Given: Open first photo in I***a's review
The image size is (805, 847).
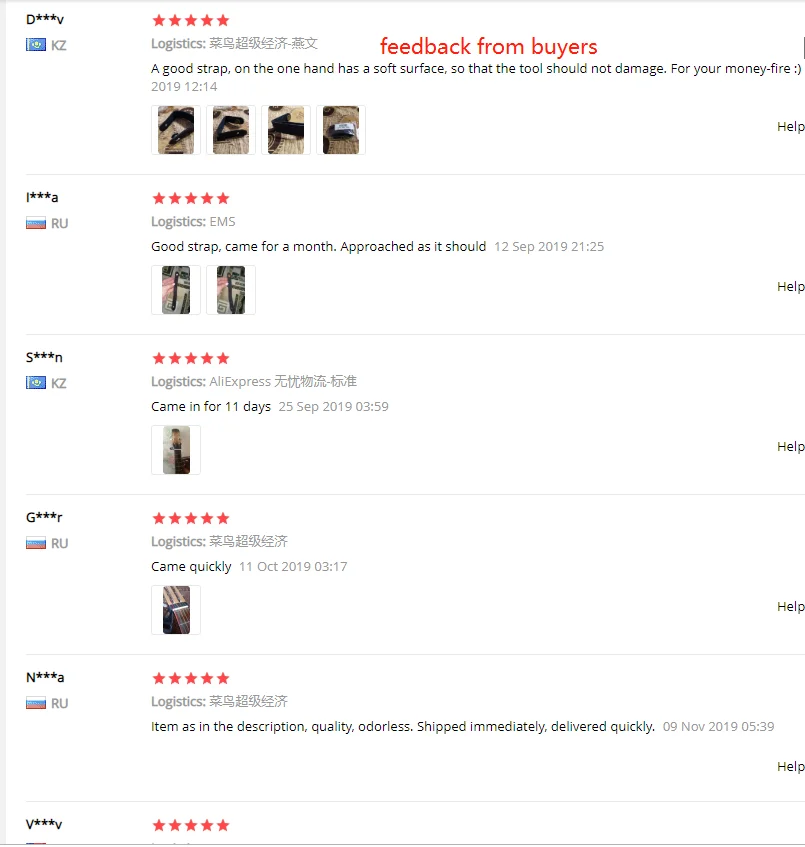Looking at the screenshot, I should tap(176, 290).
